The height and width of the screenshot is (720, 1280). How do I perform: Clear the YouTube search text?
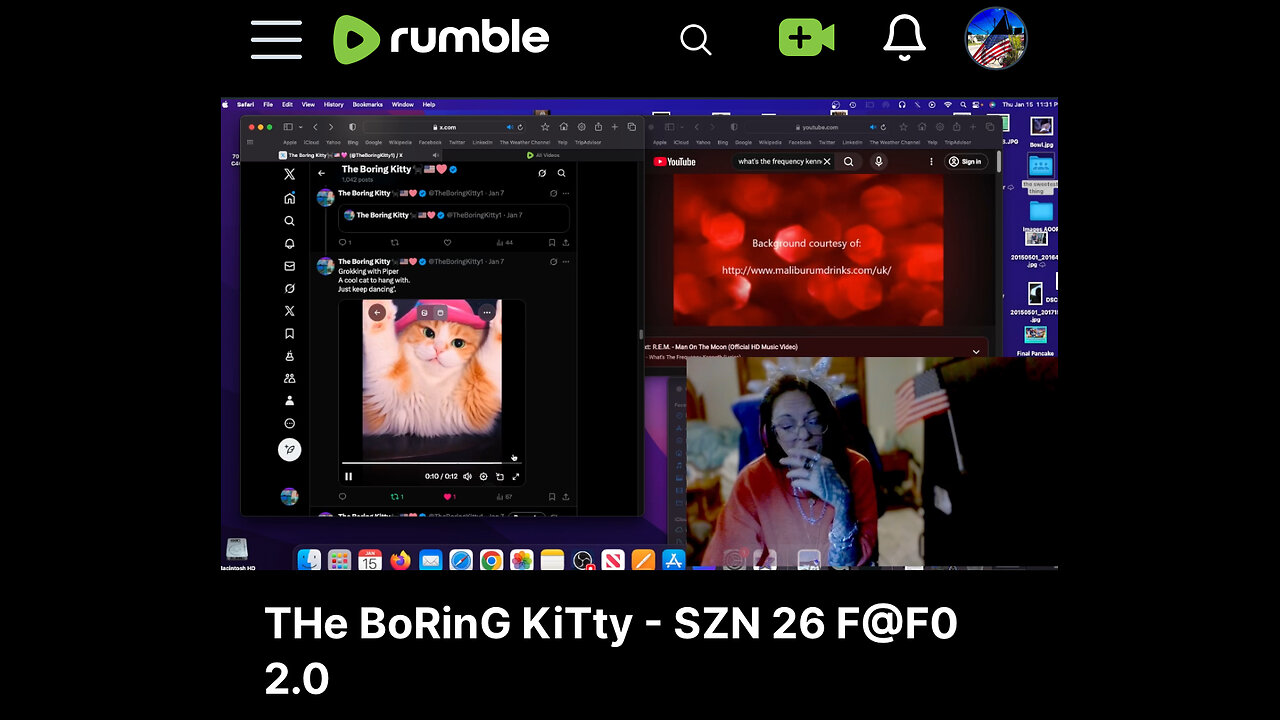point(827,161)
